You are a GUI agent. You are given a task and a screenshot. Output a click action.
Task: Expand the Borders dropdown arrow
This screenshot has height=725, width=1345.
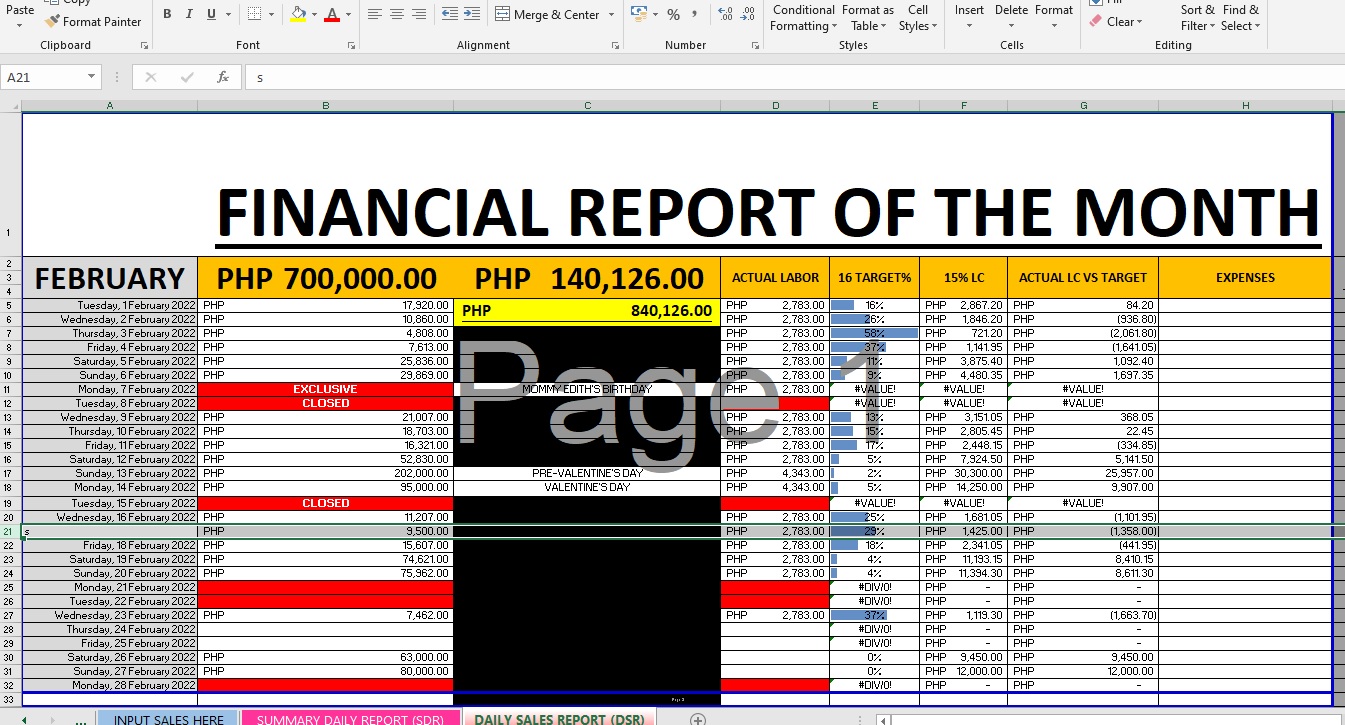273,15
